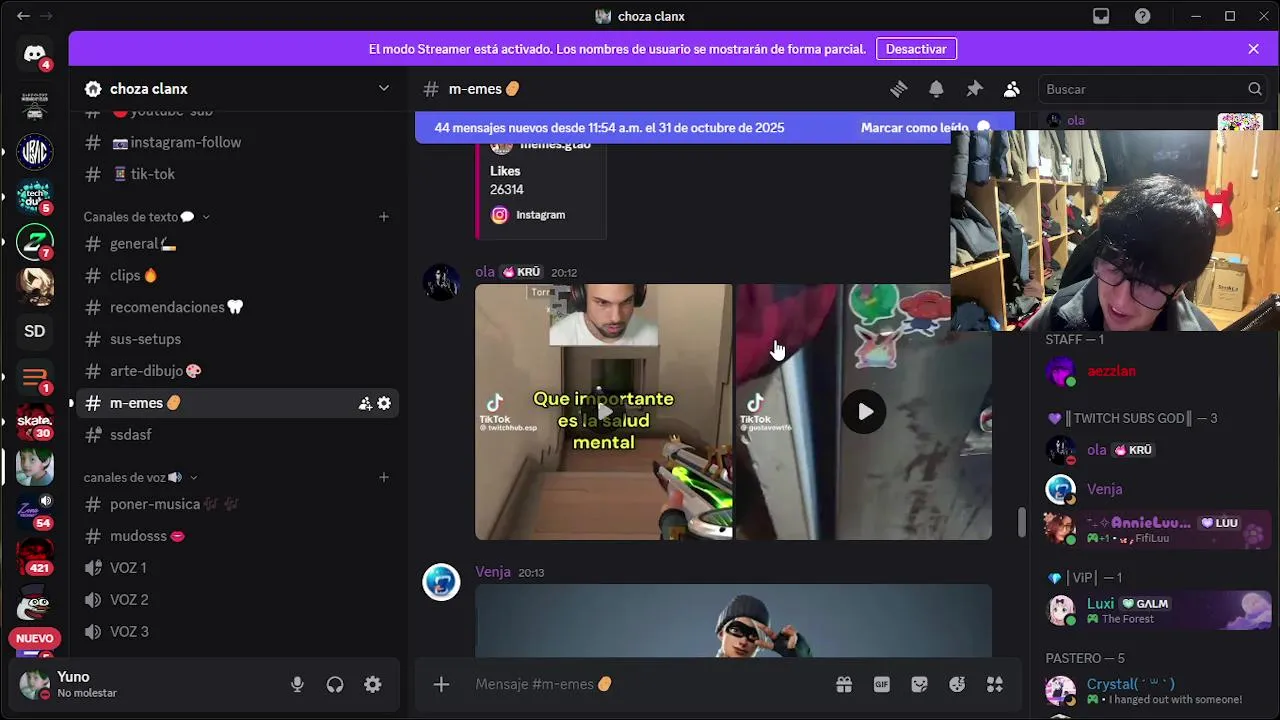Jump to 44 mensajes nuevos banner
1280x720 pixels.
click(609, 128)
